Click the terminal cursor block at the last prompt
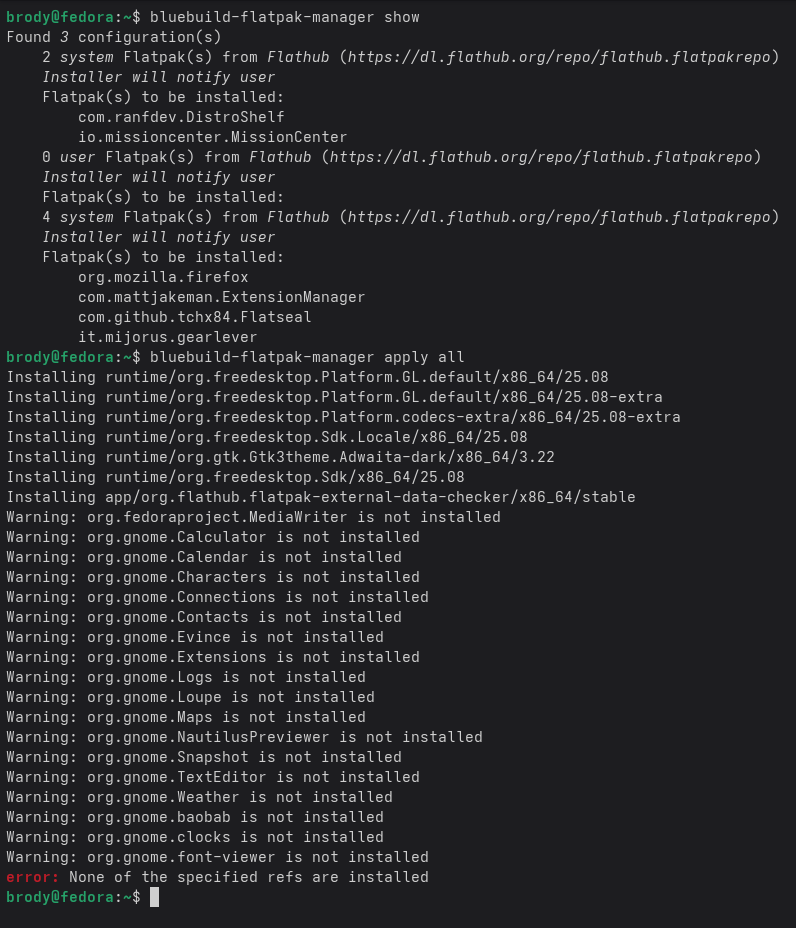Viewport: 796px width, 928px height. 154,897
